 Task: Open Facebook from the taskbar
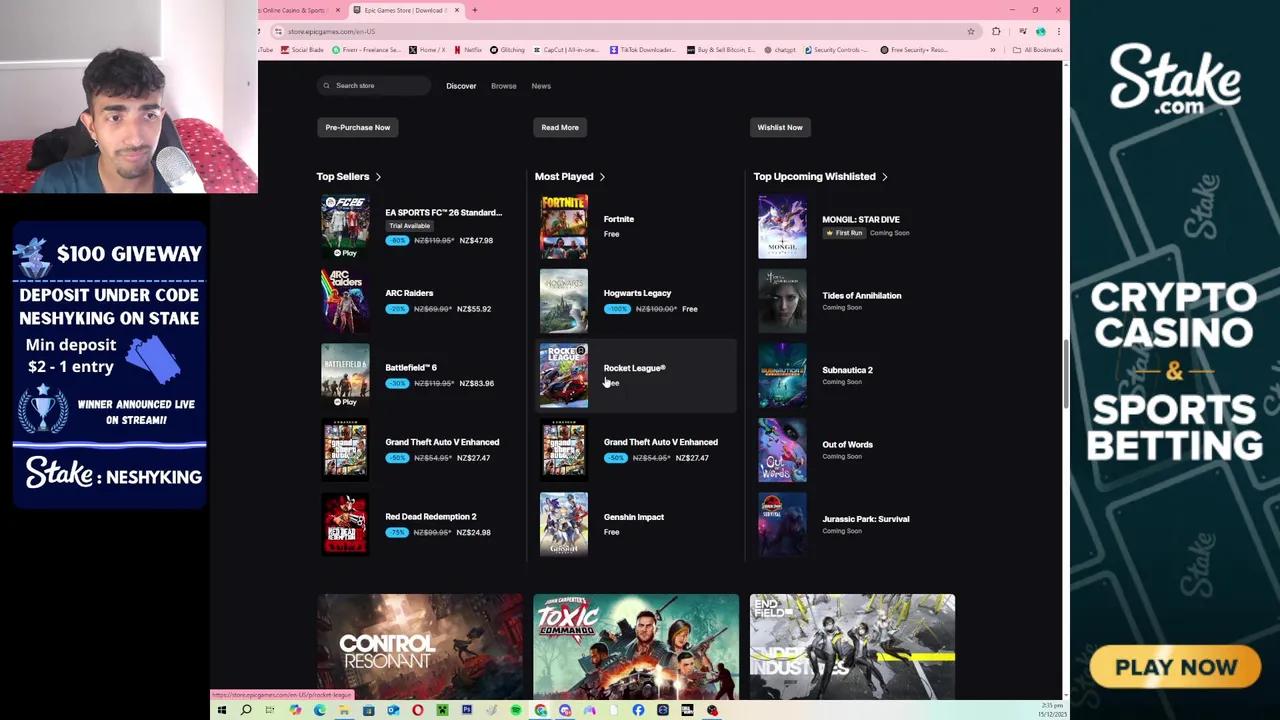pyautogui.click(x=637, y=710)
